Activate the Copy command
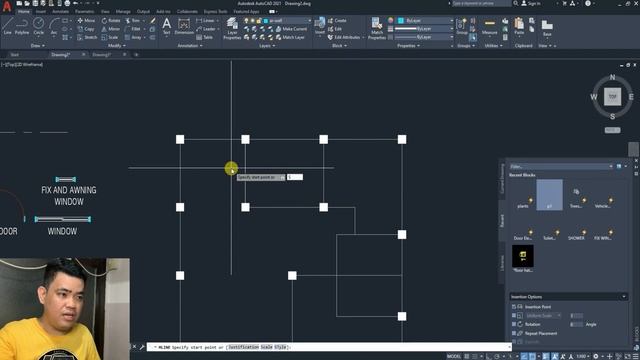This screenshot has height=360, width=640. [86, 29]
